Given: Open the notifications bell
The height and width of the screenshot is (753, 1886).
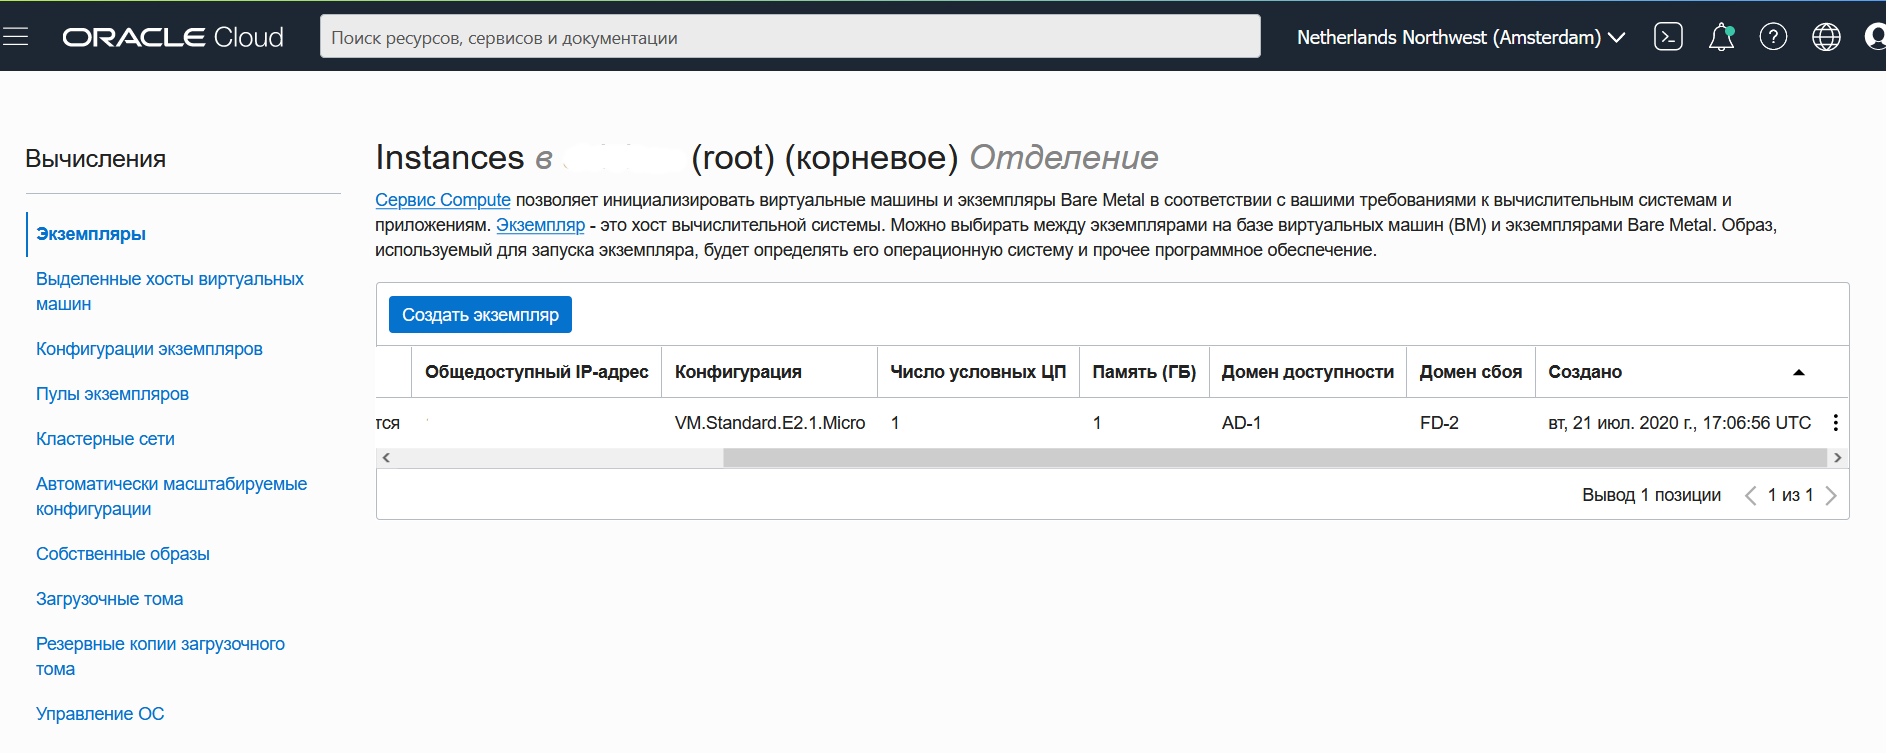Looking at the screenshot, I should pyautogui.click(x=1721, y=37).
